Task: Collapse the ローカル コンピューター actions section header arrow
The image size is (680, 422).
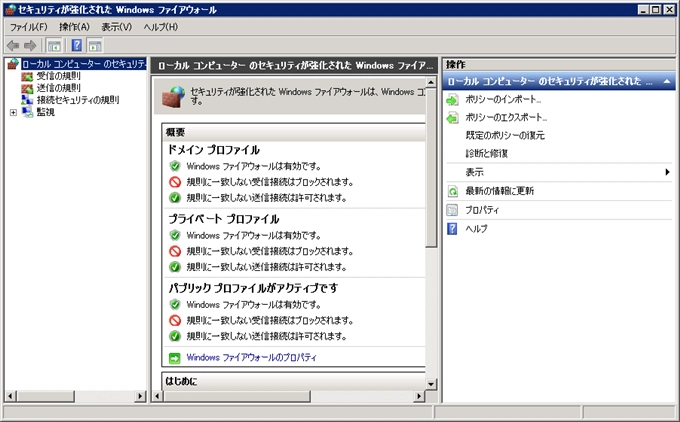Action: pos(667,82)
